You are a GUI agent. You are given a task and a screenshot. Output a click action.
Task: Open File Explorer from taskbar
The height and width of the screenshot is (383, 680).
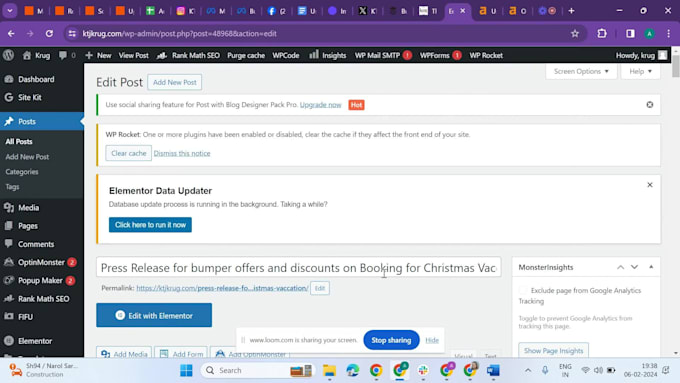pos(329,370)
